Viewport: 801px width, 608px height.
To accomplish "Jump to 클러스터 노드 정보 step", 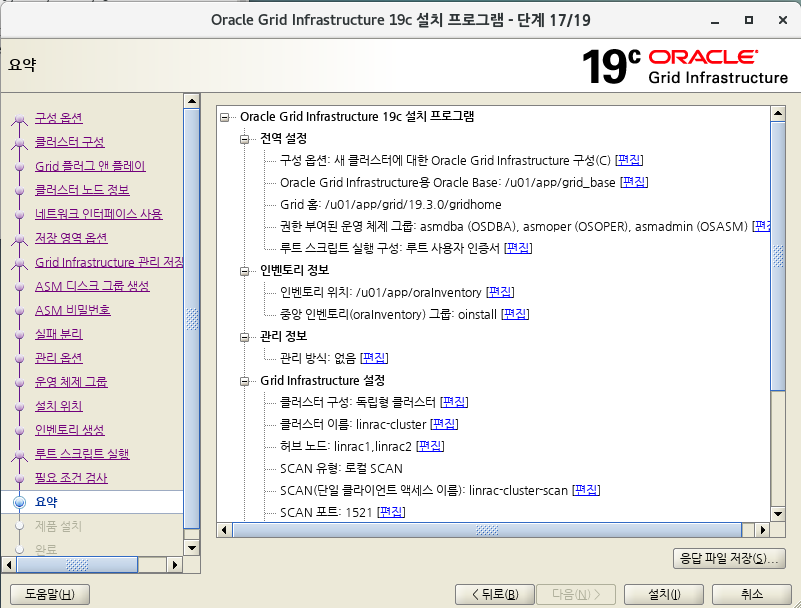I will (x=82, y=190).
